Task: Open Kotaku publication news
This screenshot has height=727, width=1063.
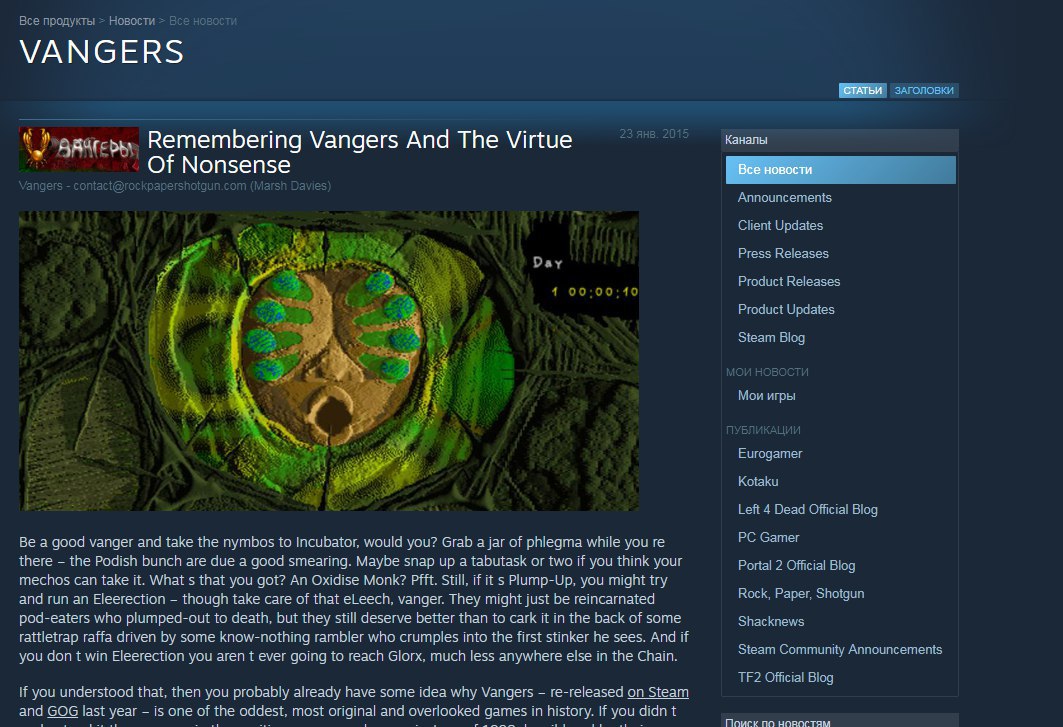Action: point(758,481)
